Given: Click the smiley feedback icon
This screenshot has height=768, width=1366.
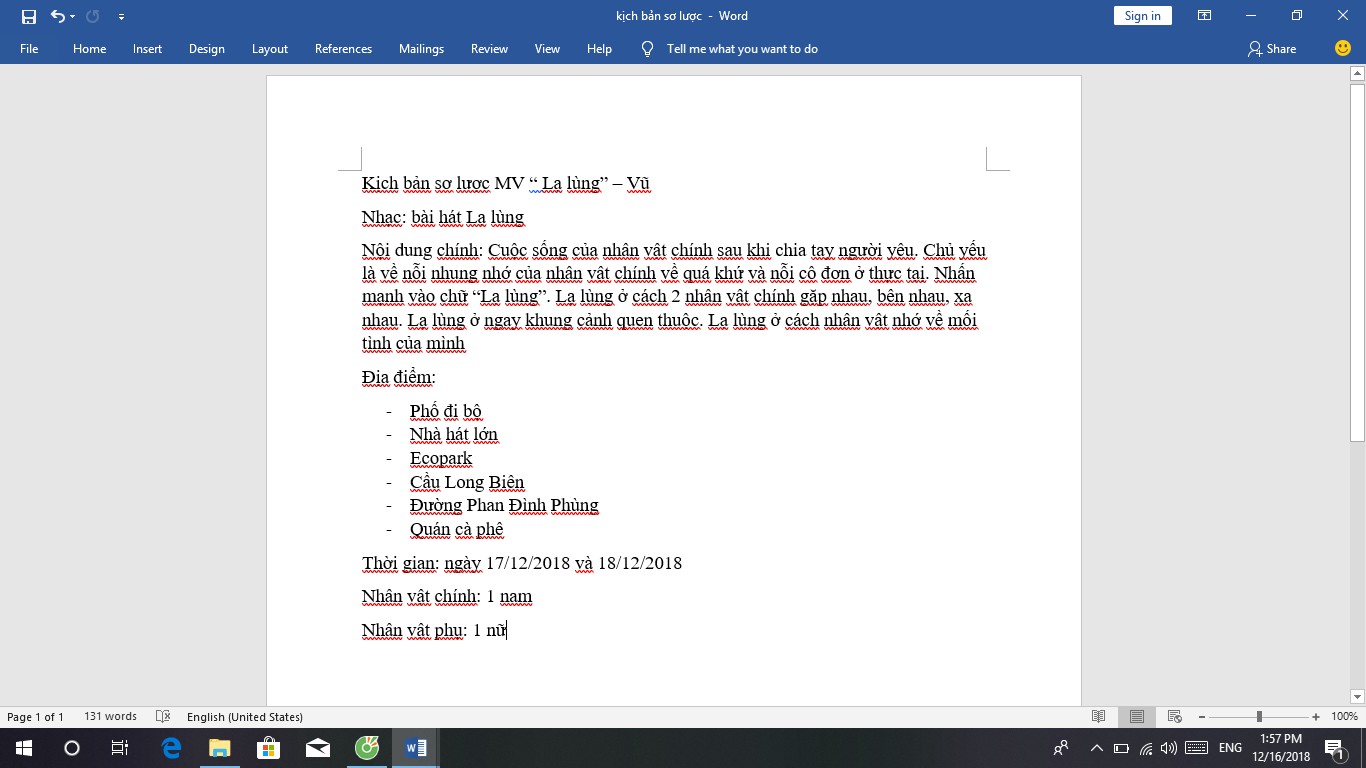Looking at the screenshot, I should pos(1343,48).
